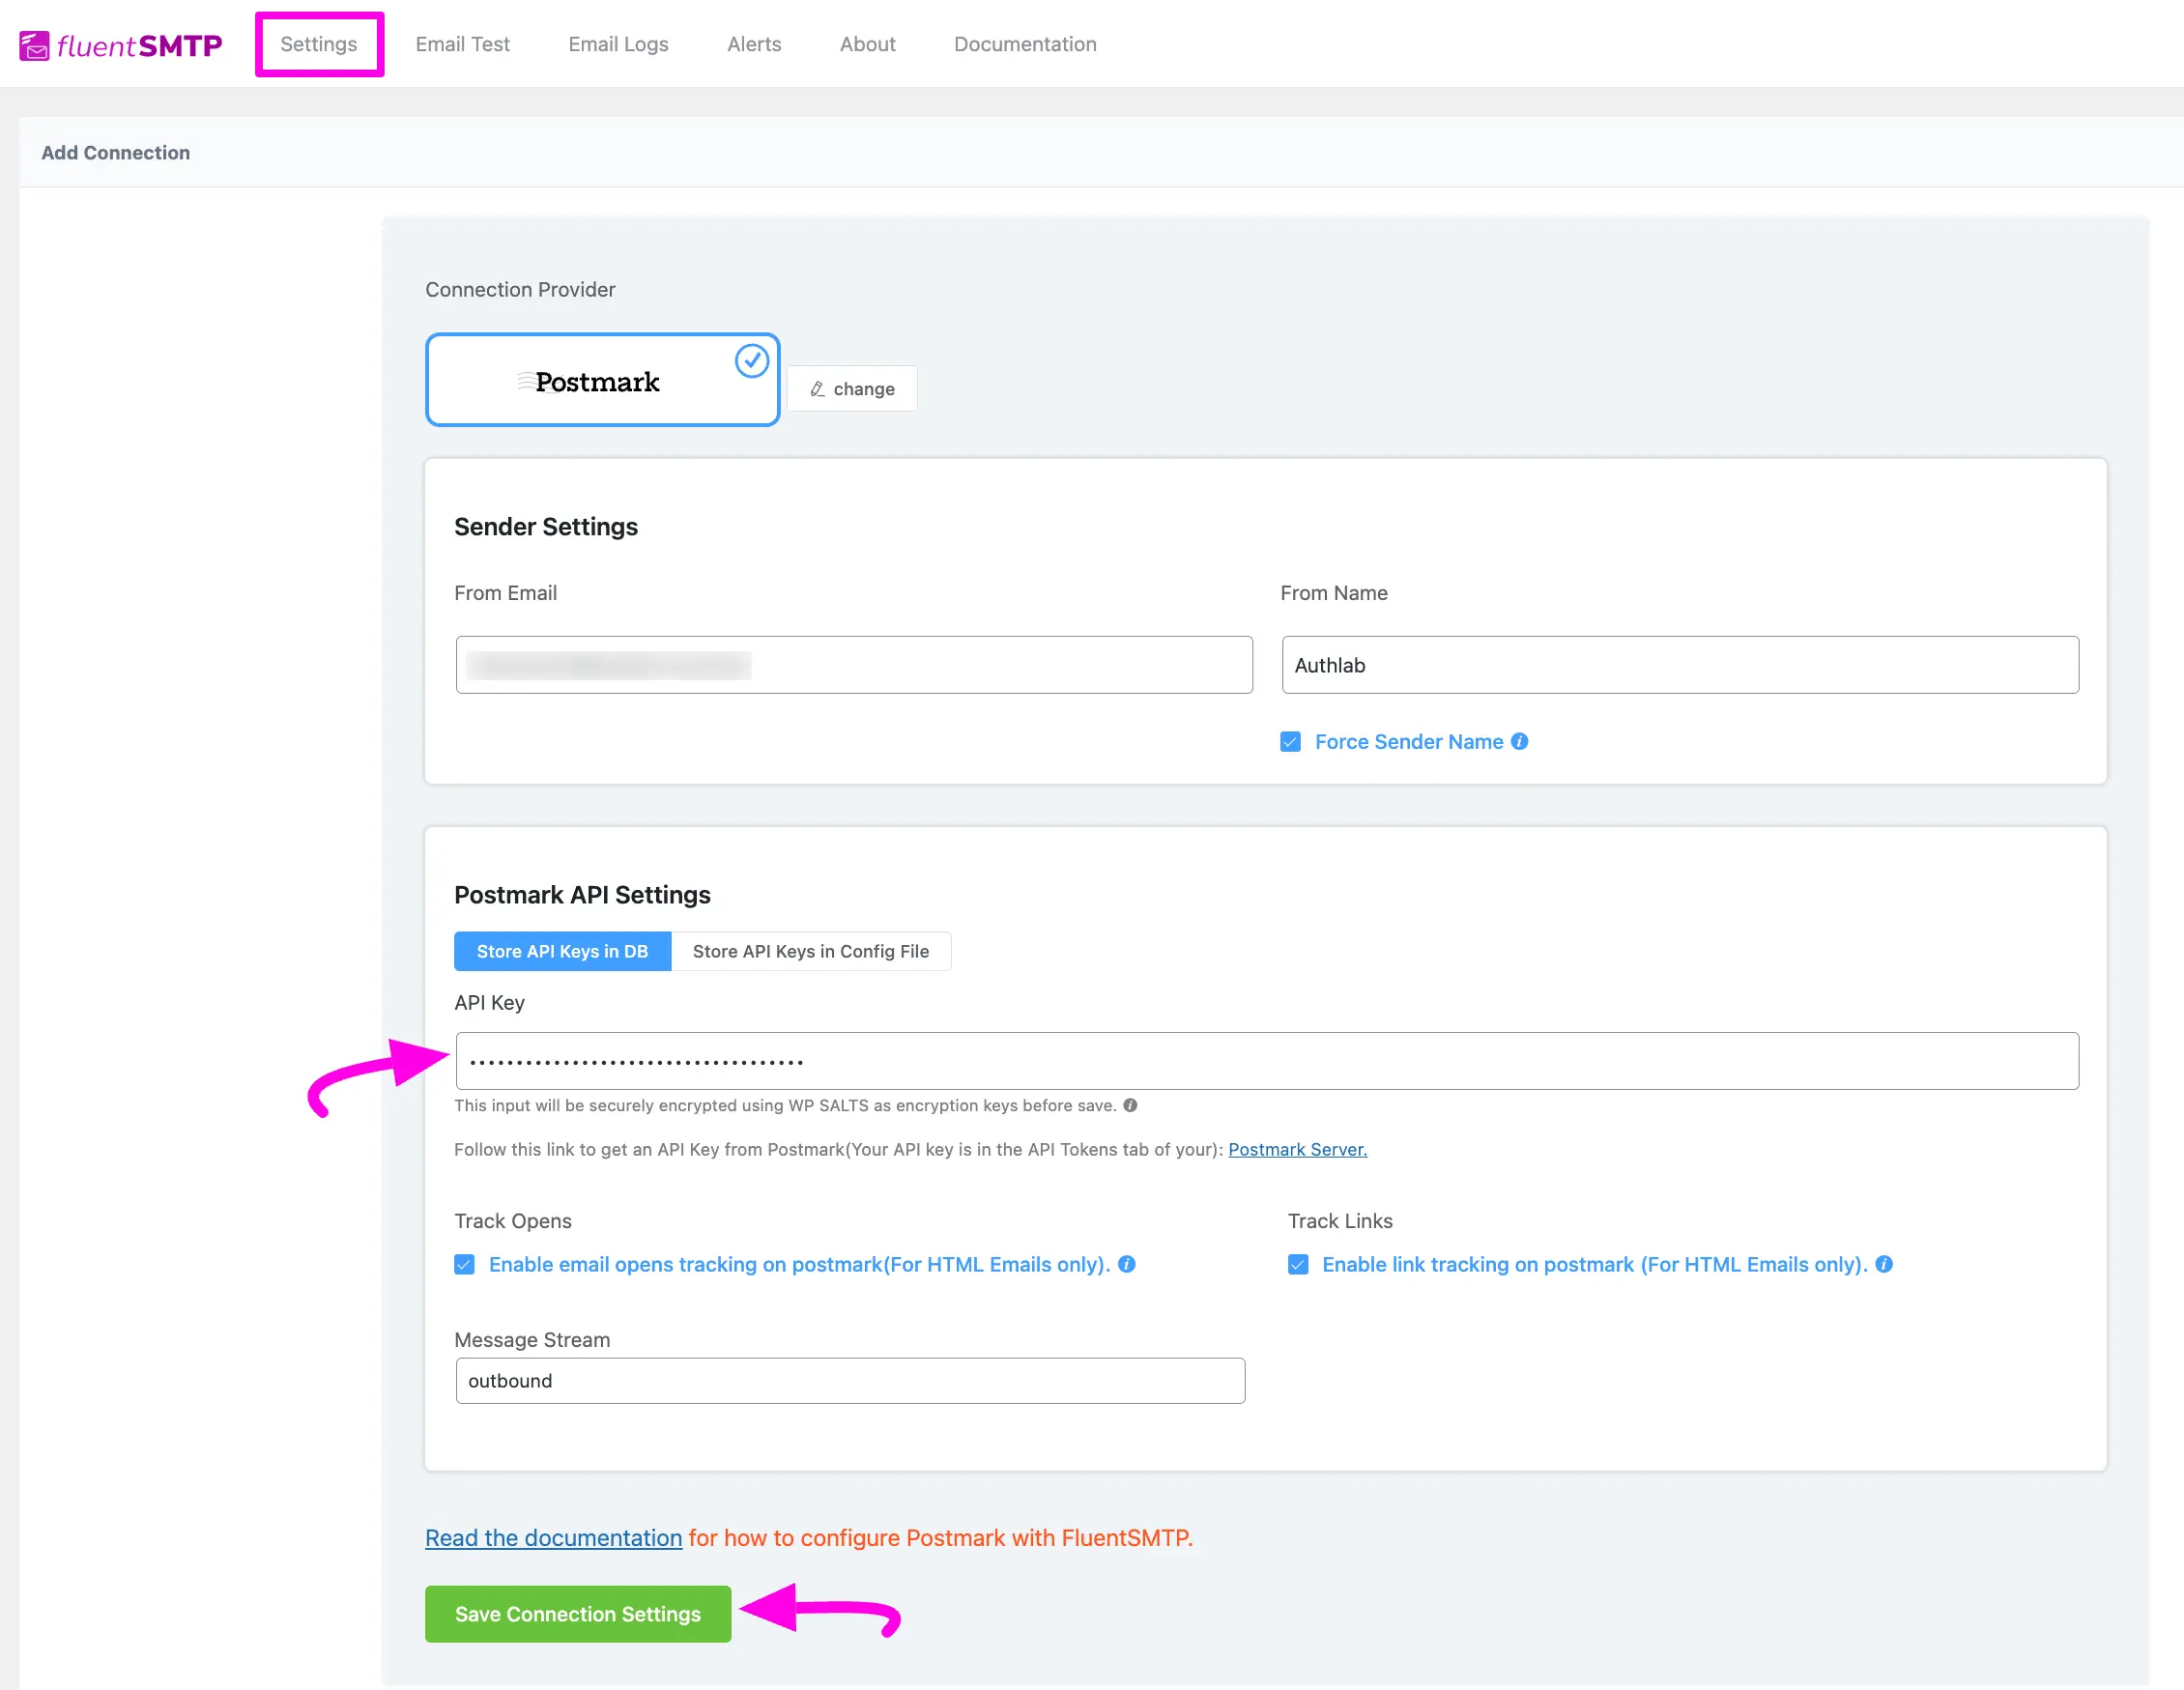Click the Sender Settings heading
The height and width of the screenshot is (1690, 2184).
(x=546, y=527)
